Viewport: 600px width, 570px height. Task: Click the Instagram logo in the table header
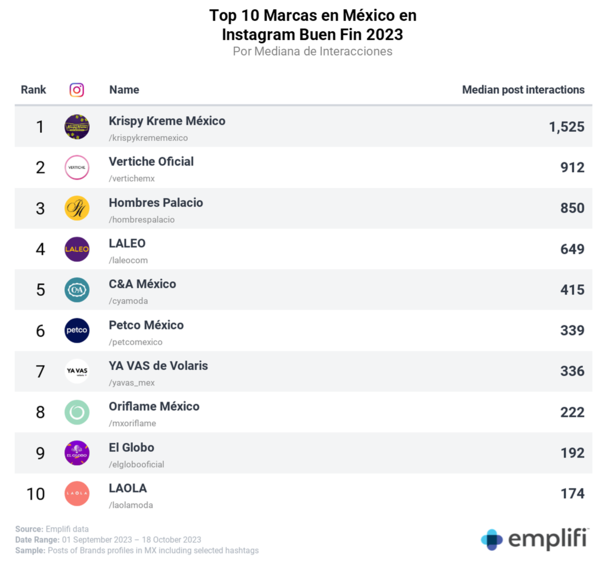click(x=77, y=90)
